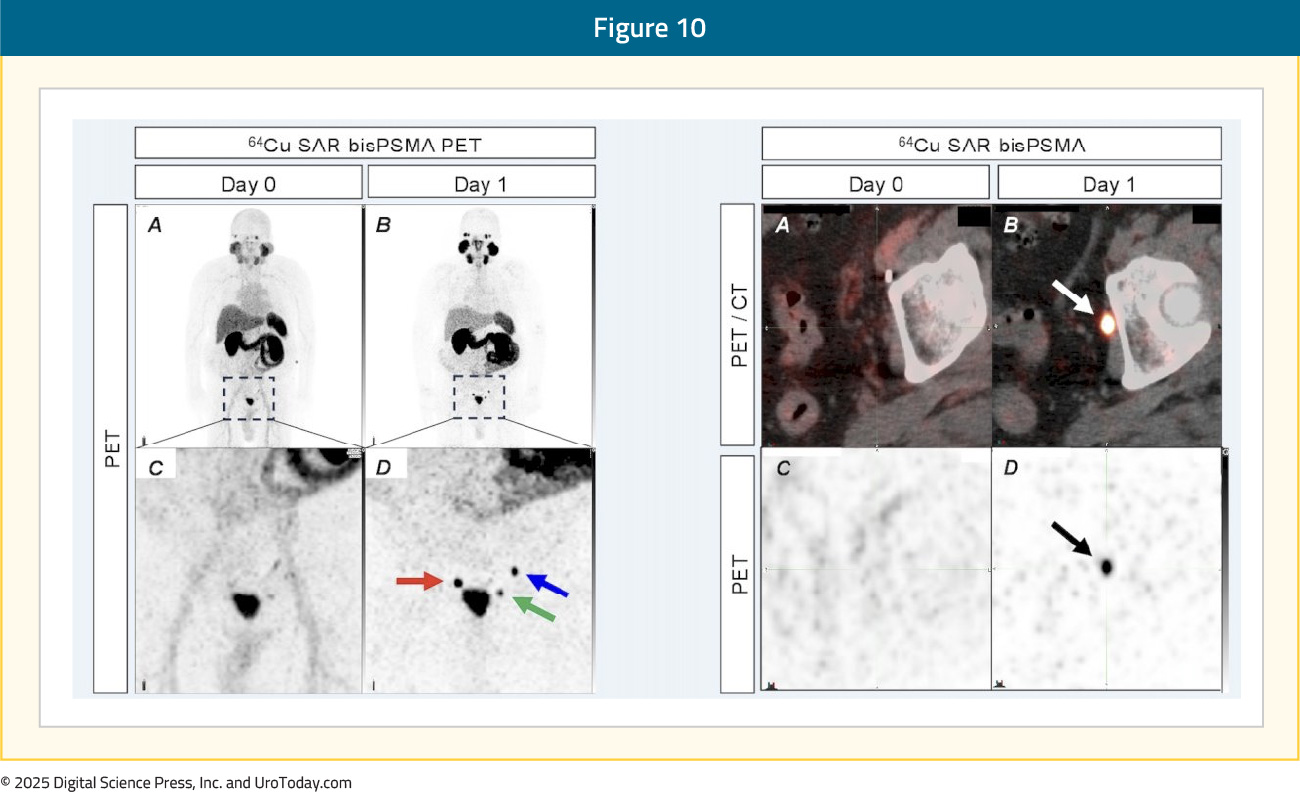The width and height of the screenshot is (1300, 793).
Task: Click the vertical PET label on left panel
Action: click(x=110, y=449)
